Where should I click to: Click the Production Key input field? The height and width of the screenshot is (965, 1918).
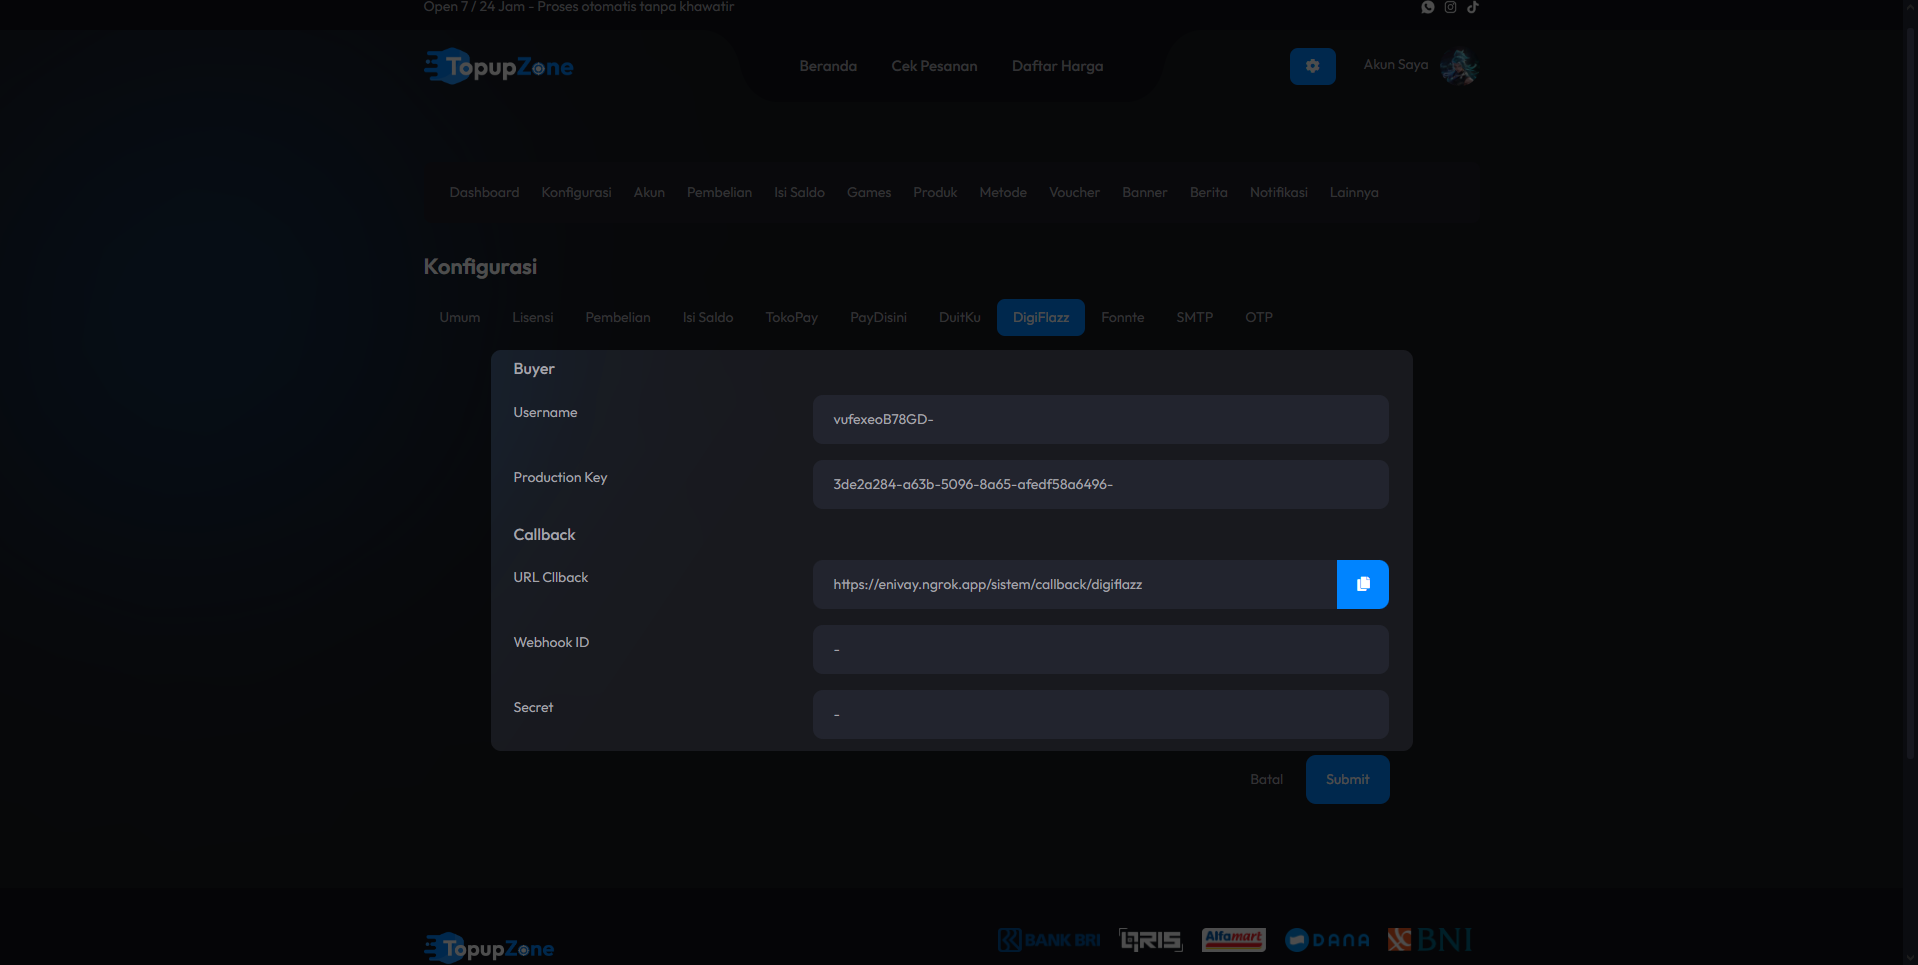(1100, 484)
